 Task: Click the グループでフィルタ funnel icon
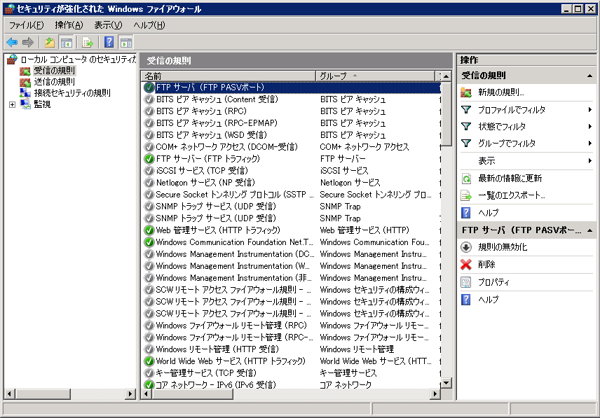point(466,143)
